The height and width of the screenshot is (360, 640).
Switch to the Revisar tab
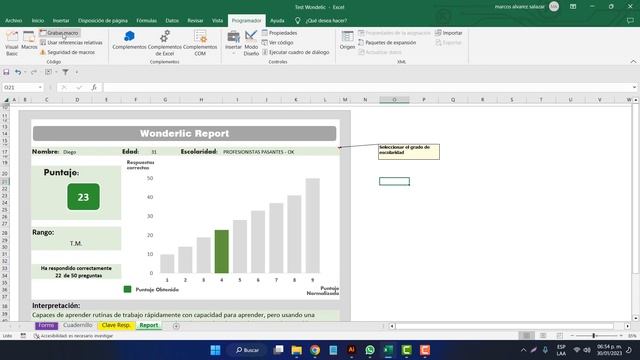point(195,20)
